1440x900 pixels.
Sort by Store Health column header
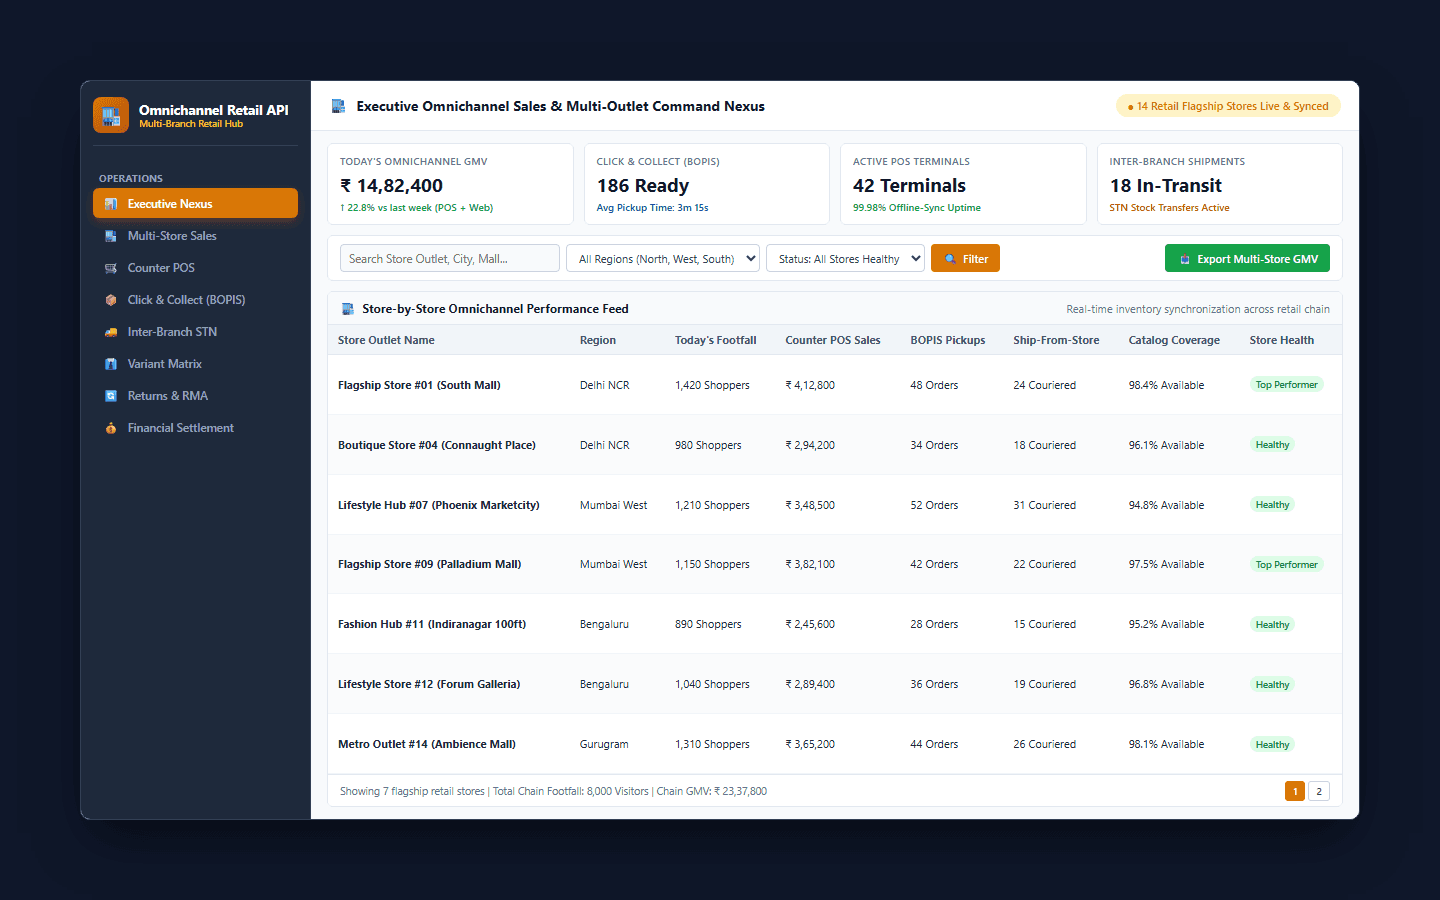1282,340
